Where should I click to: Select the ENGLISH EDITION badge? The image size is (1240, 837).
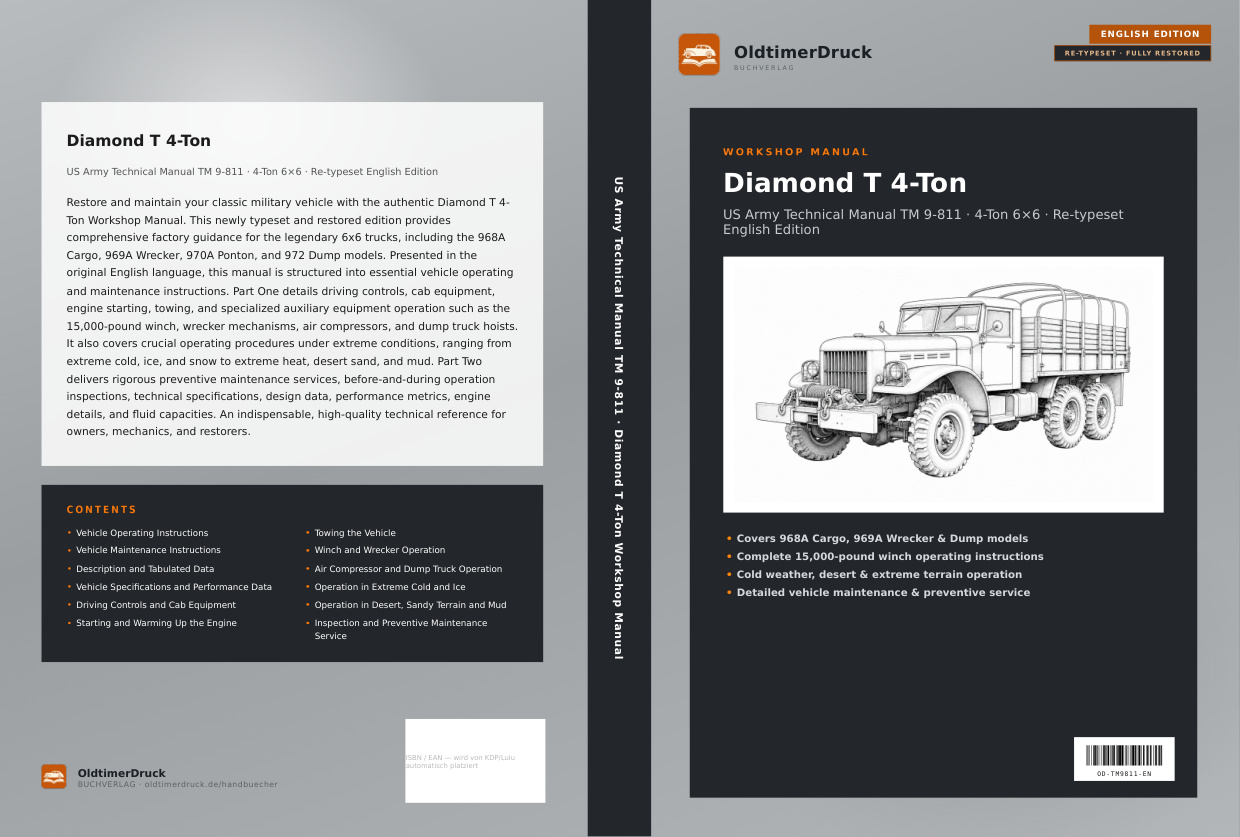[1150, 34]
